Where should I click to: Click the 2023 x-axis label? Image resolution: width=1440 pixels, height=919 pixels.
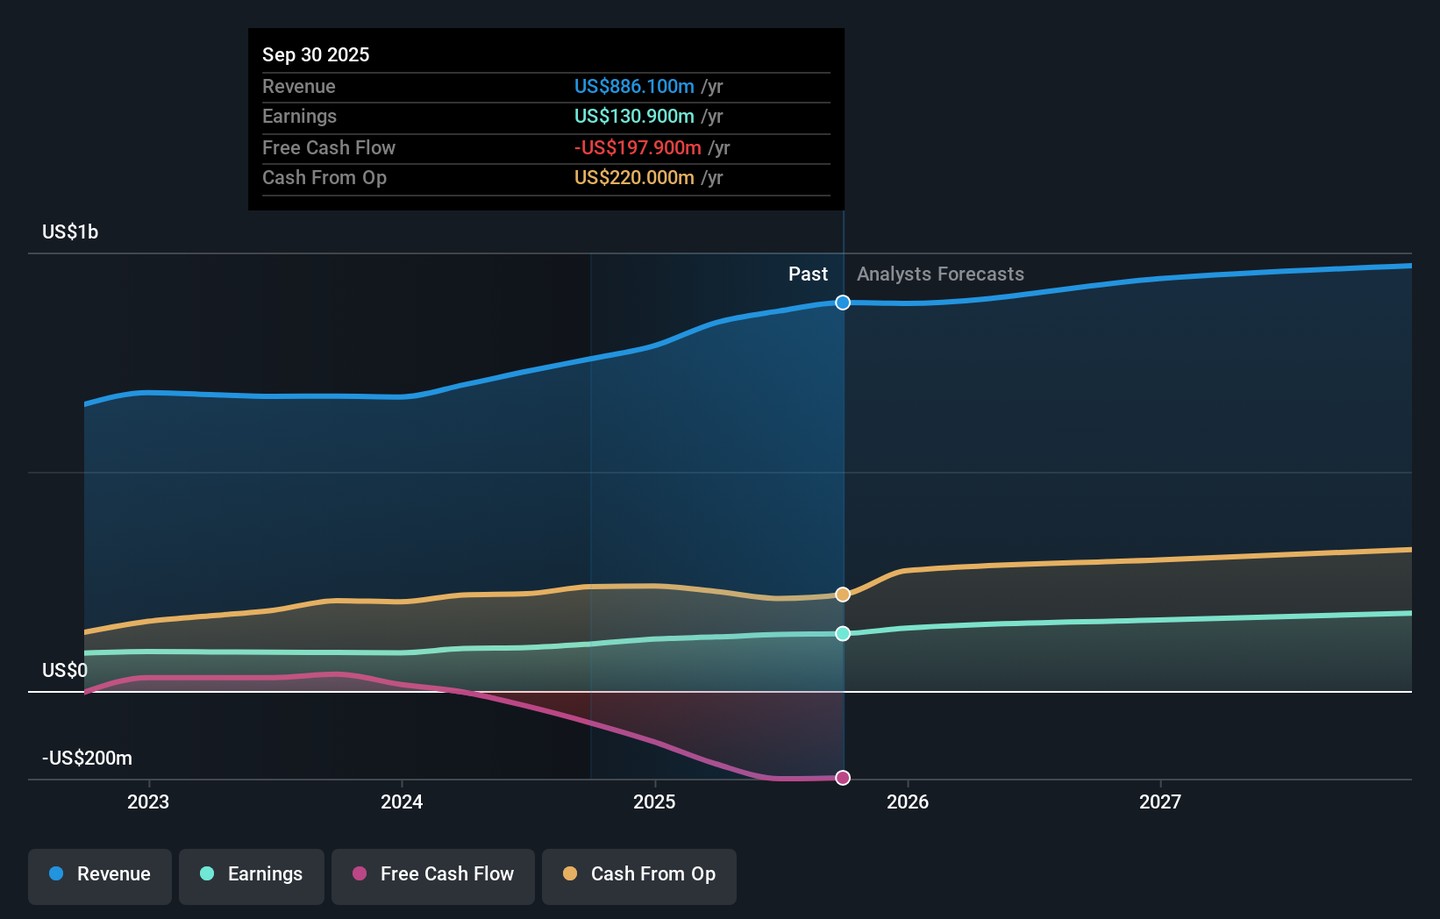tap(148, 802)
